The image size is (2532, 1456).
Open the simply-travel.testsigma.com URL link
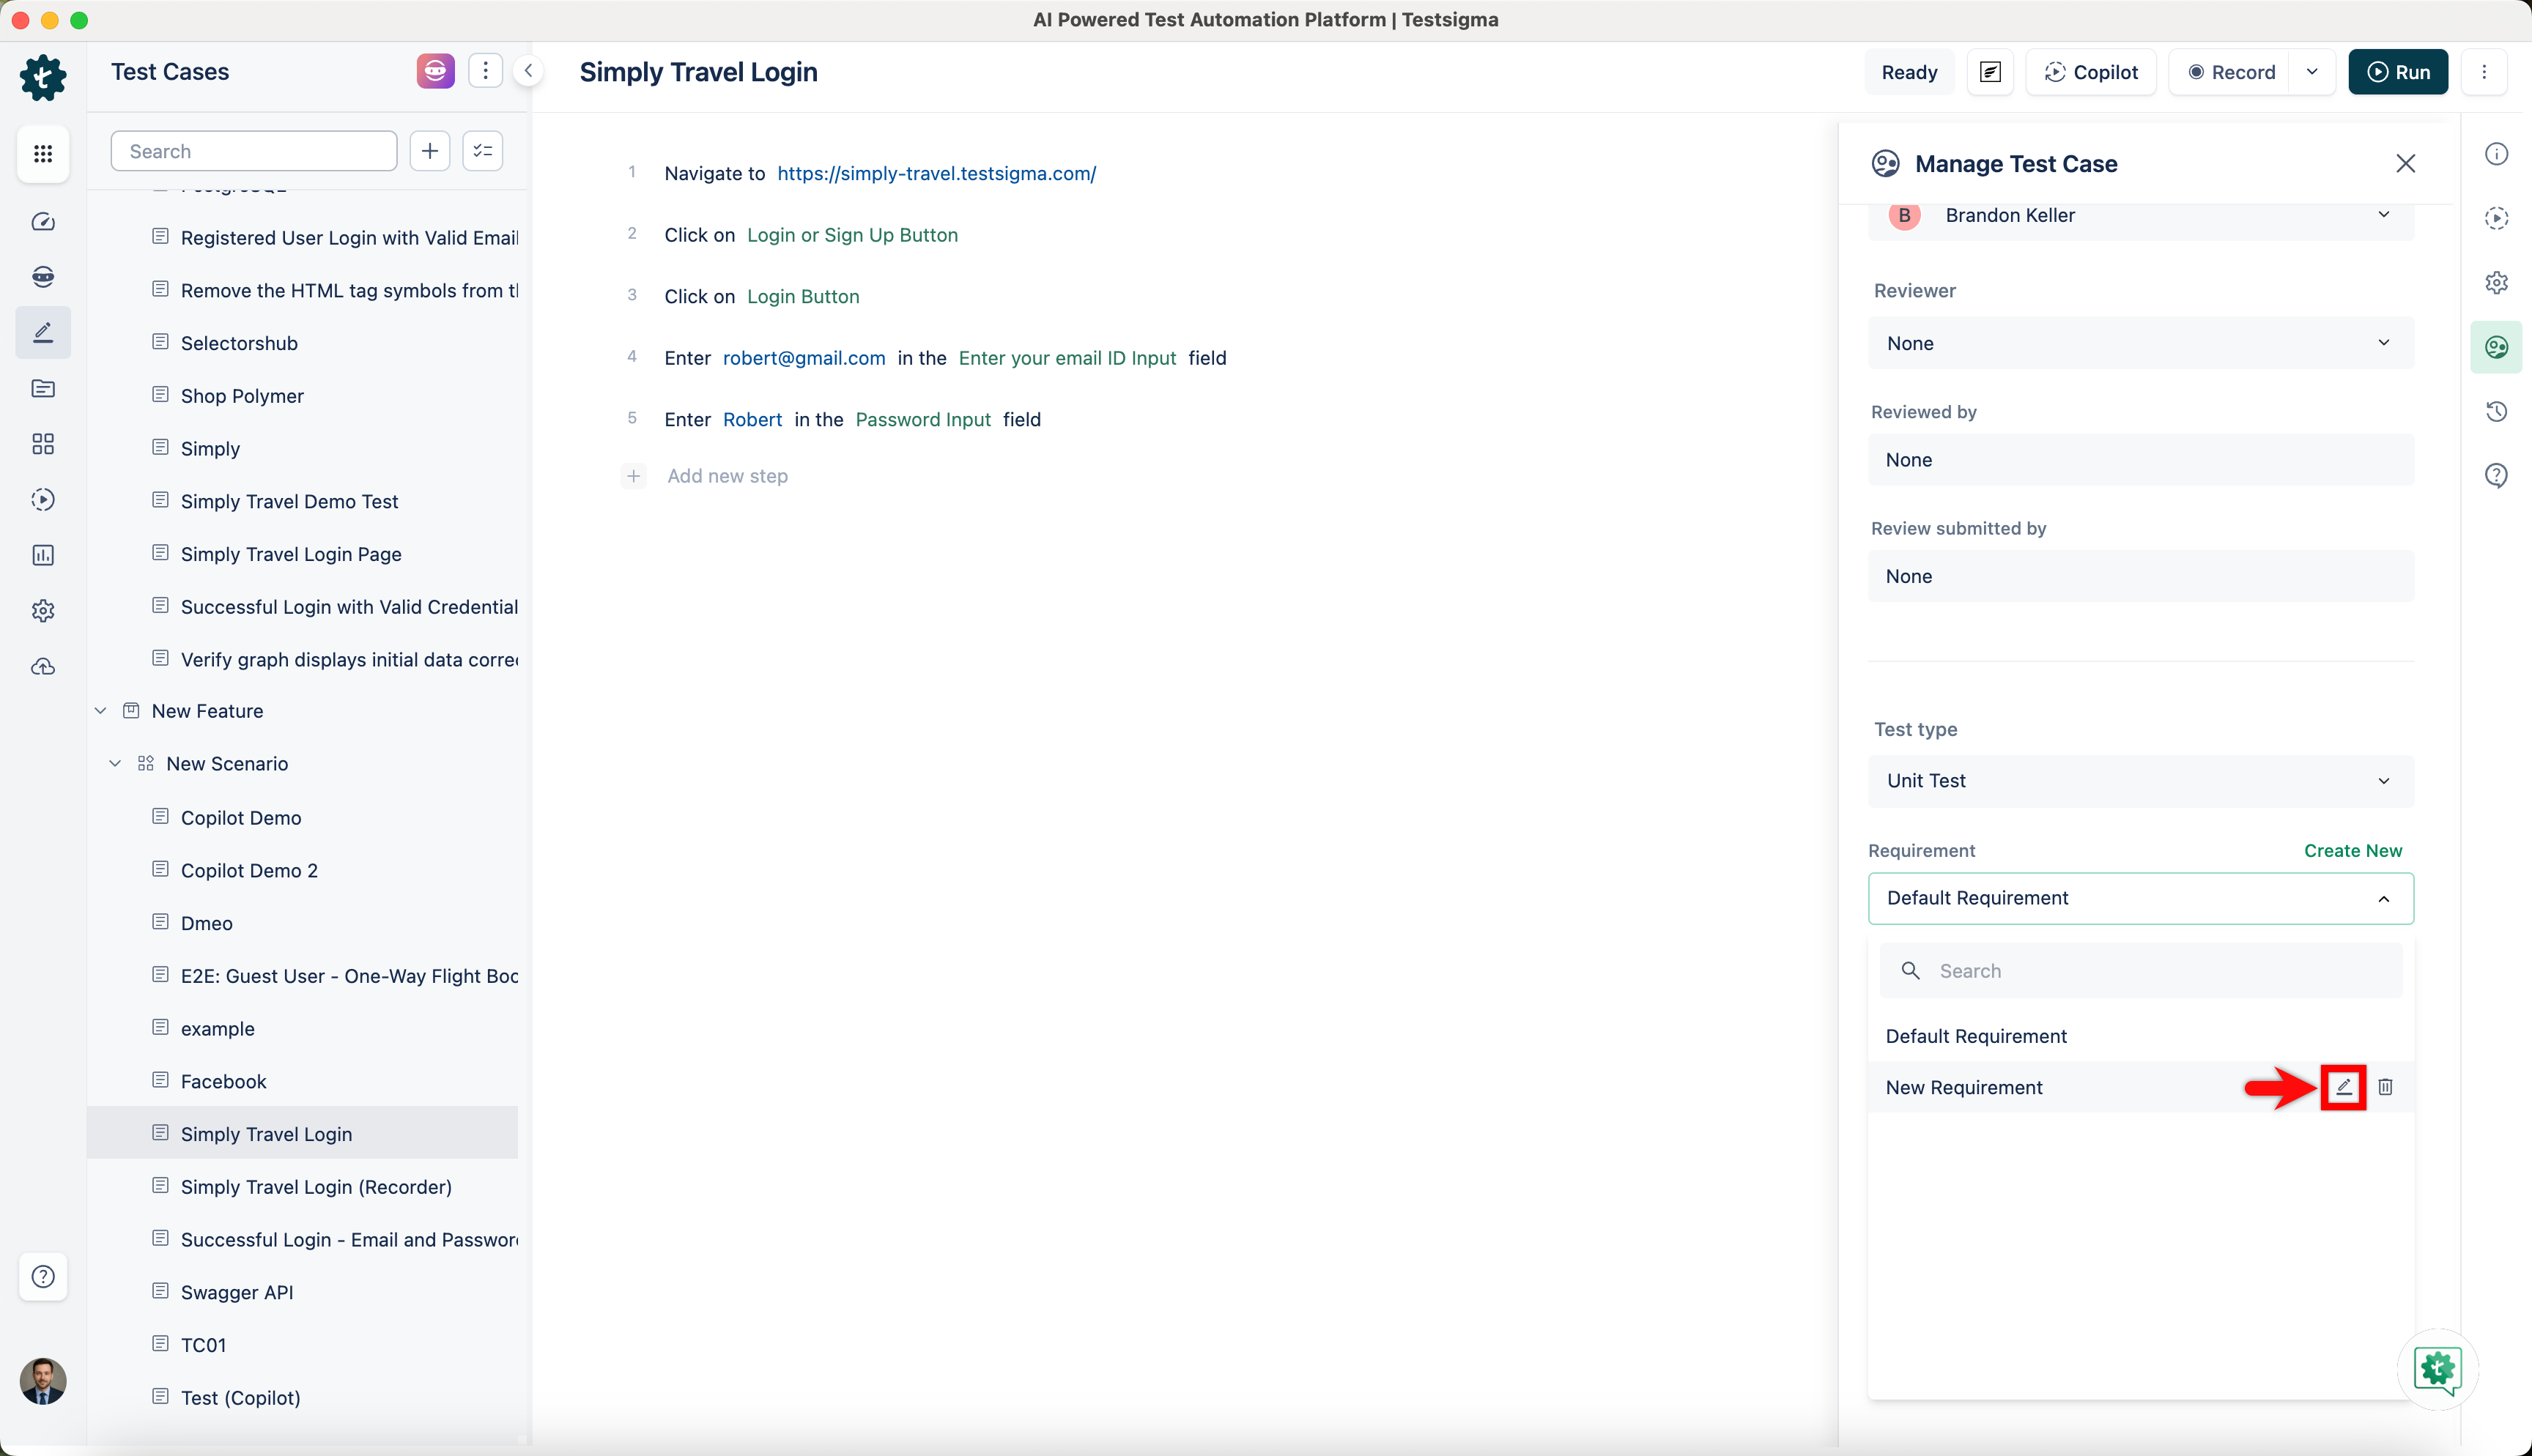(937, 174)
